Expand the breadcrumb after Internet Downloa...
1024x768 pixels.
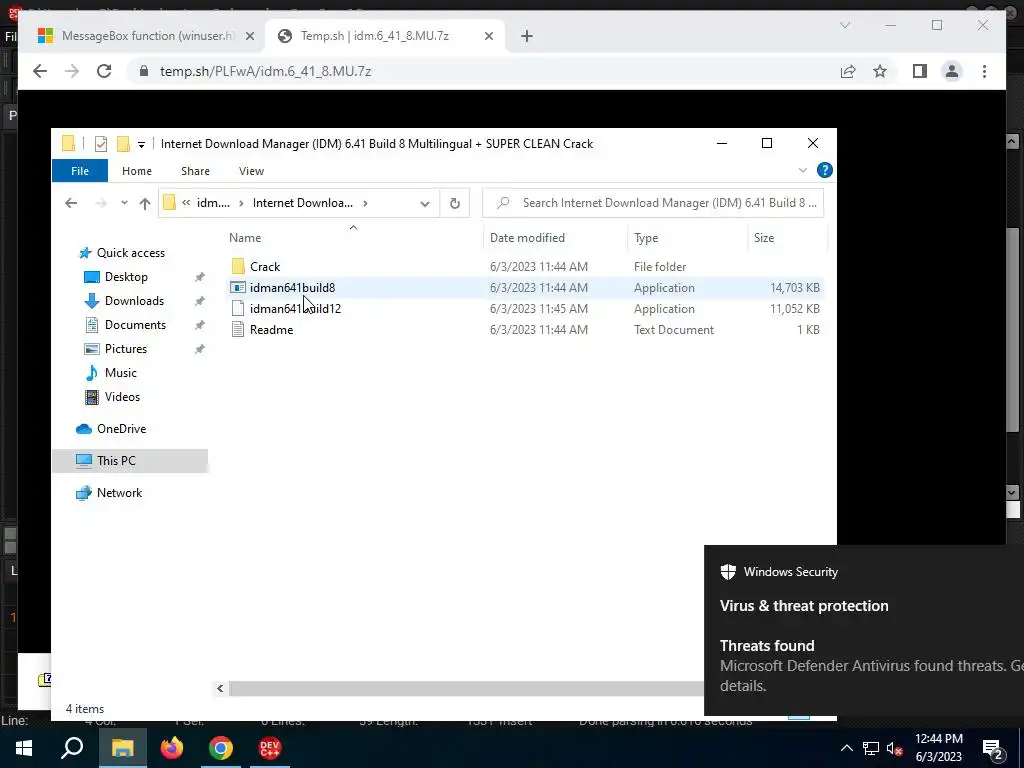(x=365, y=203)
